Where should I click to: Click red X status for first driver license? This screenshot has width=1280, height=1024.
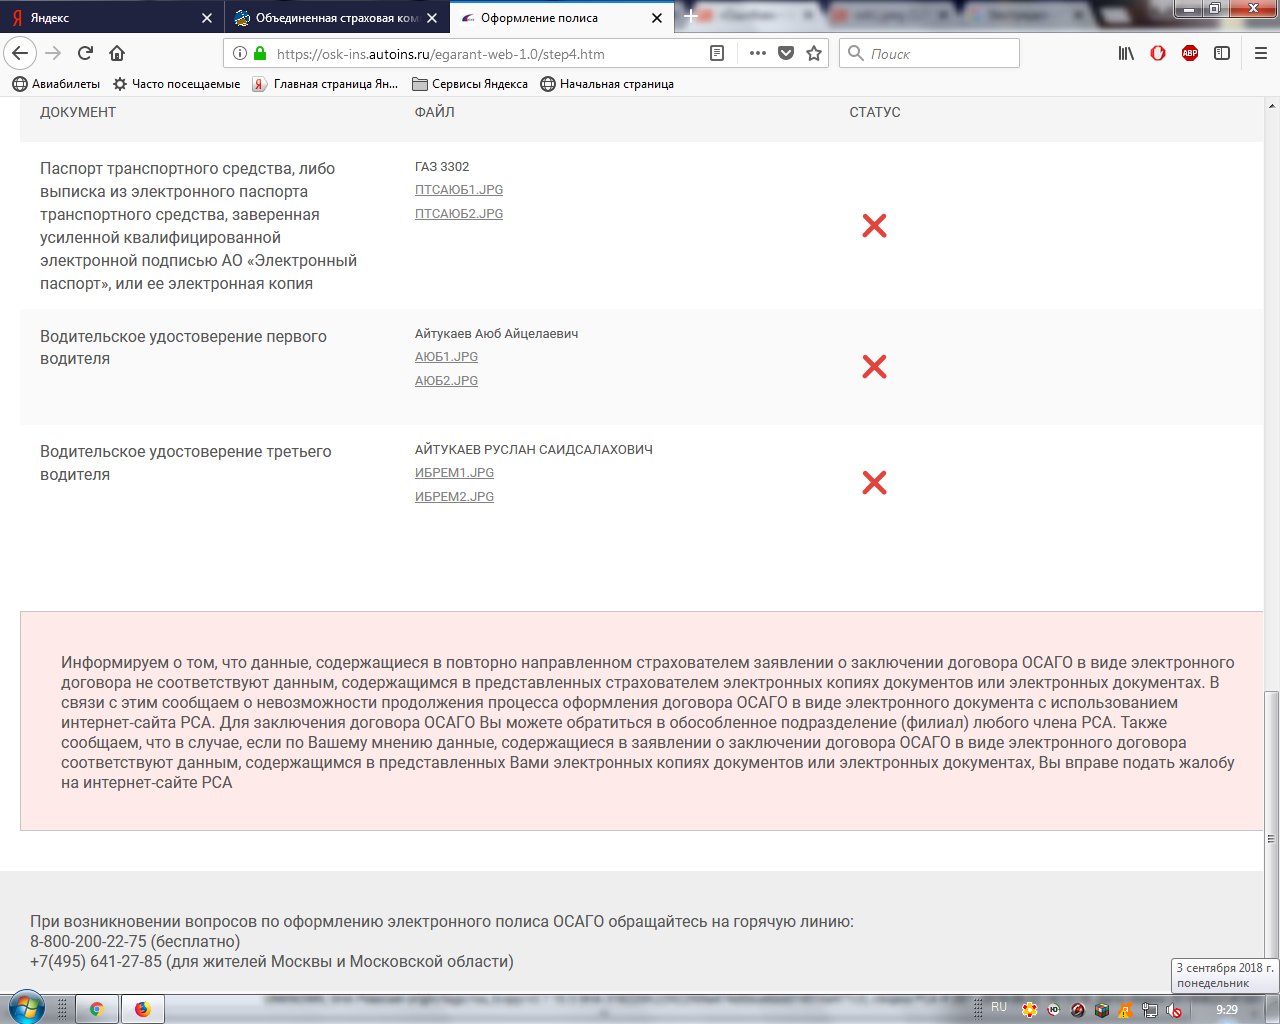[x=874, y=367]
